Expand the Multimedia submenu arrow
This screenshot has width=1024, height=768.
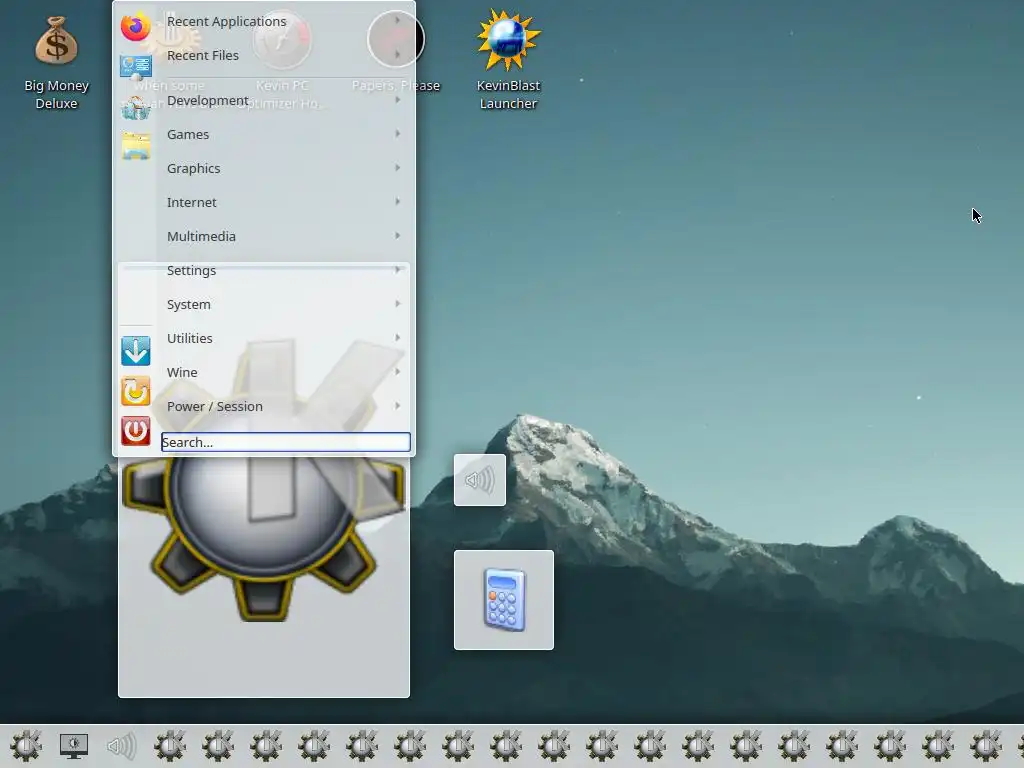click(x=397, y=236)
